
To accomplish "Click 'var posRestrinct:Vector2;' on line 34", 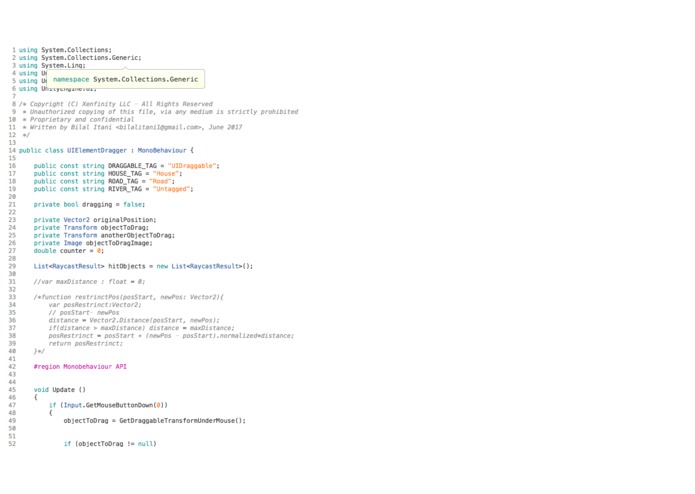I will [95, 305].
